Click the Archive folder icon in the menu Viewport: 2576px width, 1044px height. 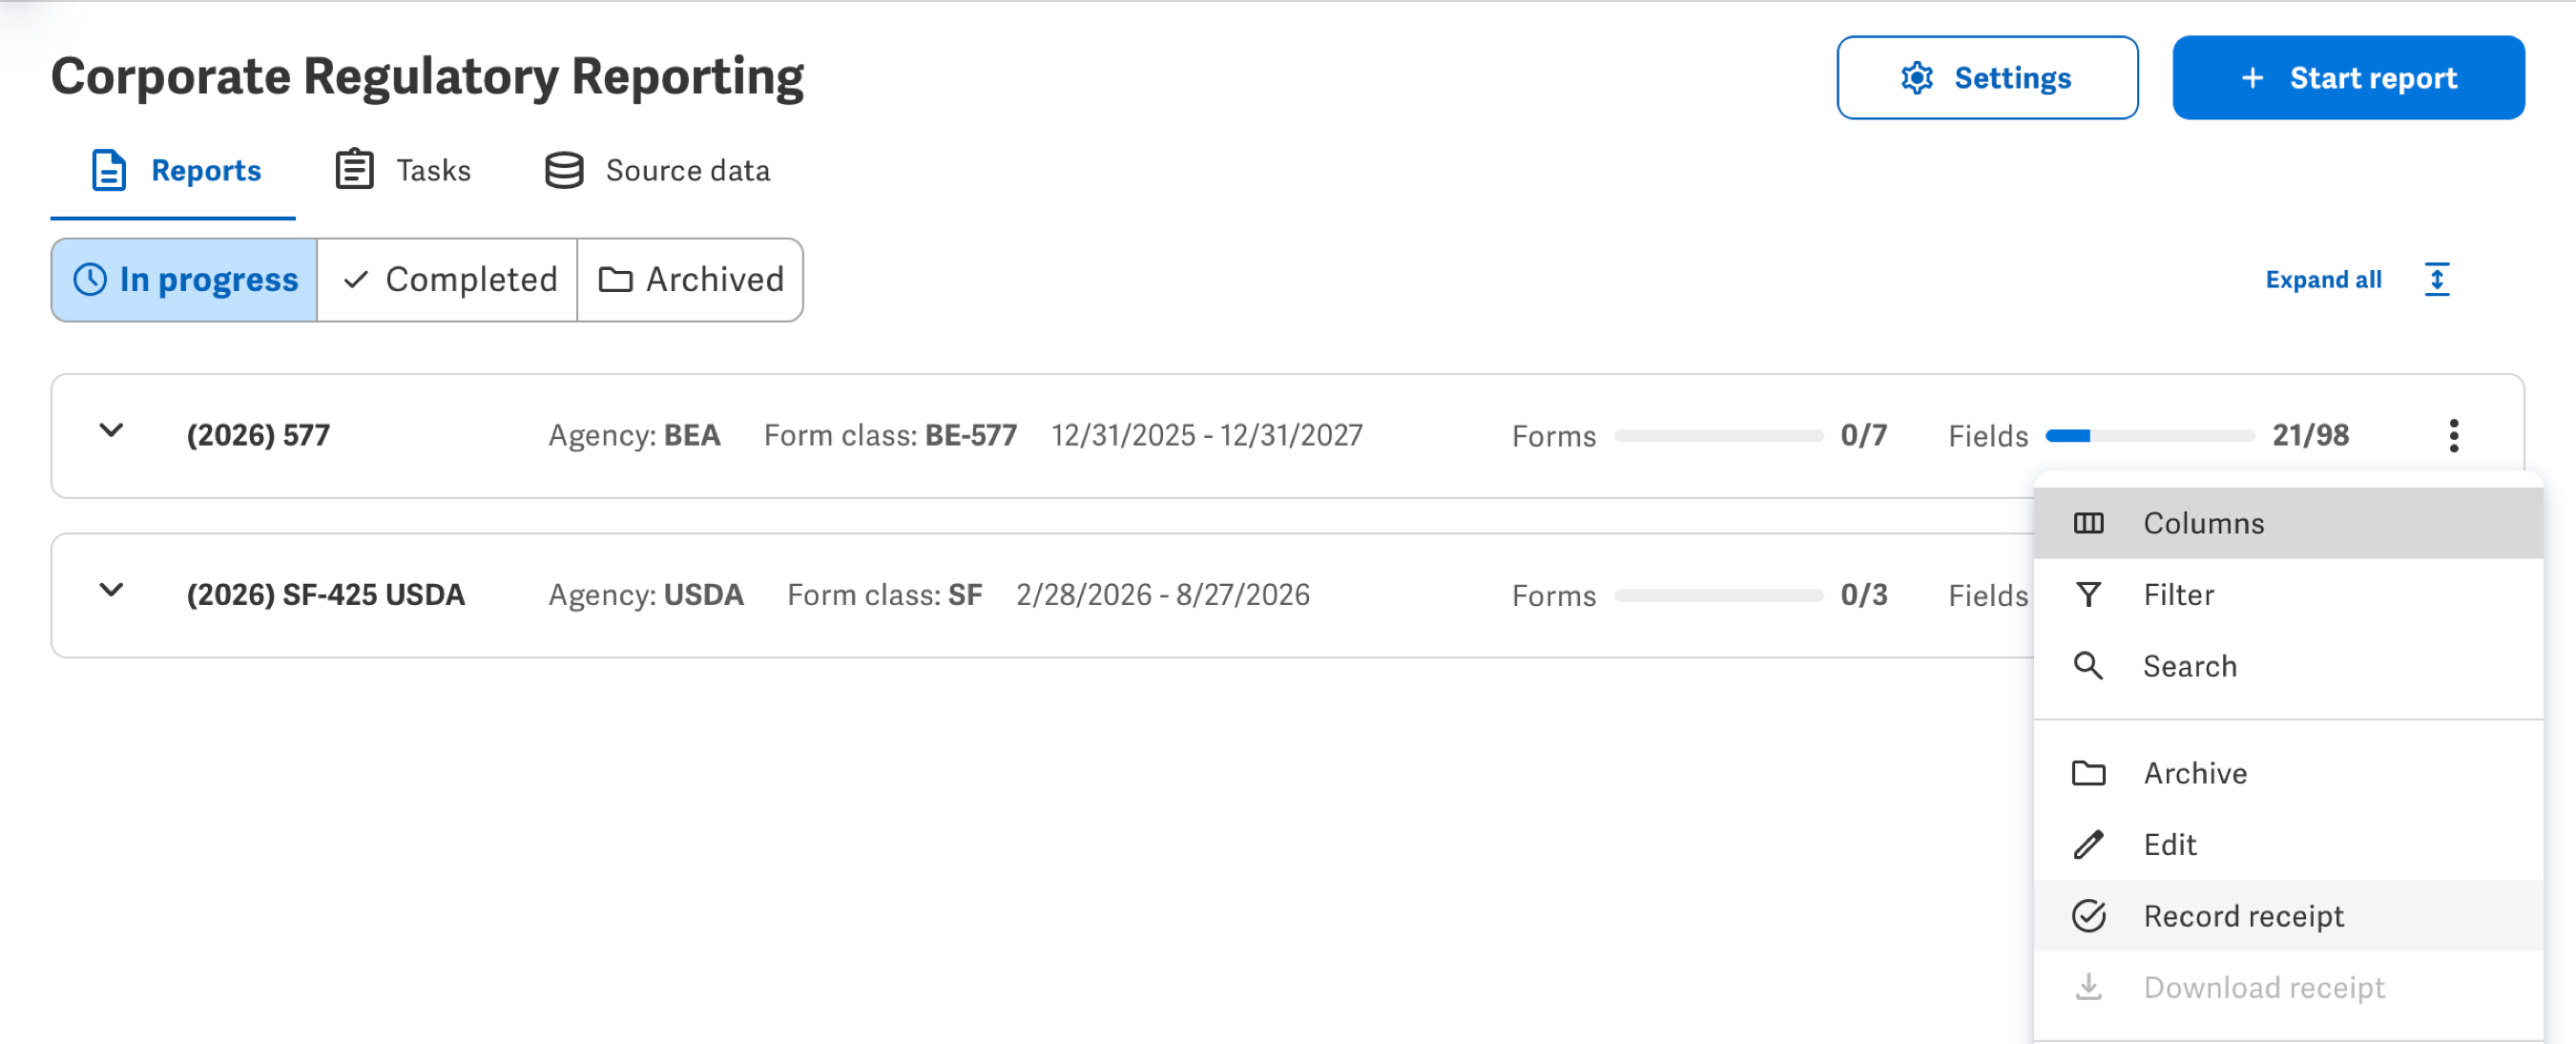coord(2088,773)
